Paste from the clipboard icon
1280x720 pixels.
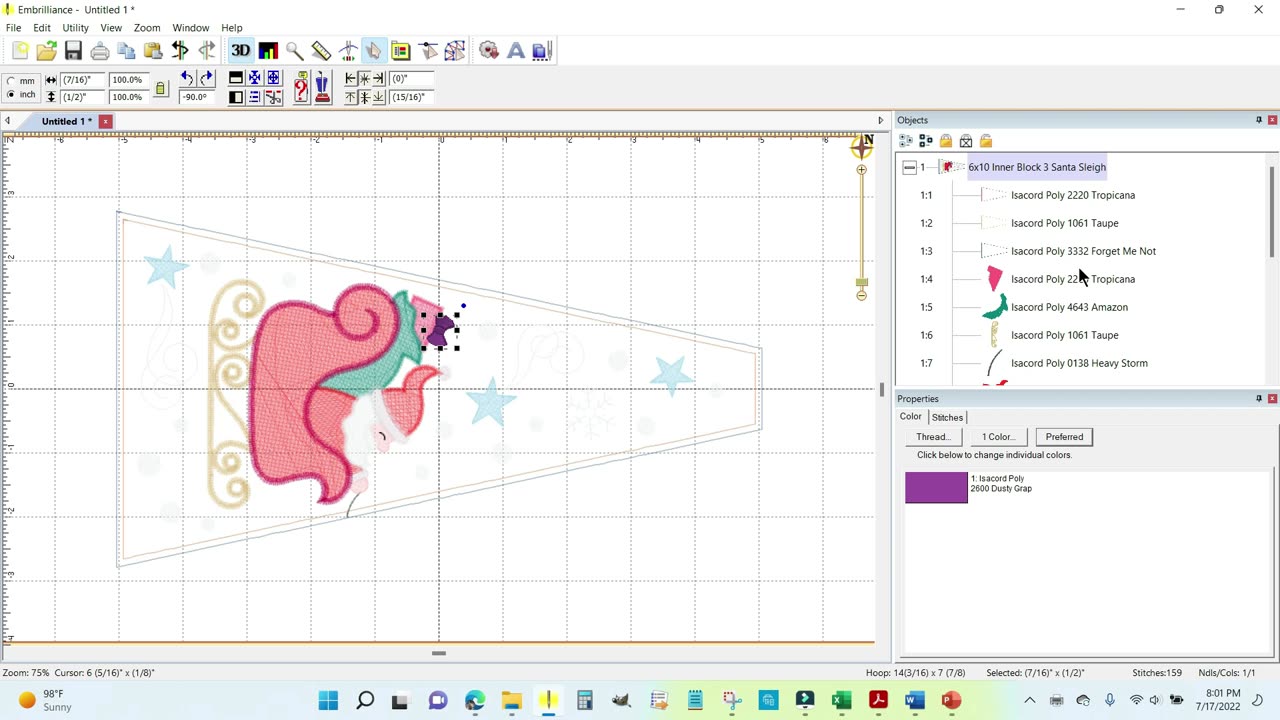[153, 51]
